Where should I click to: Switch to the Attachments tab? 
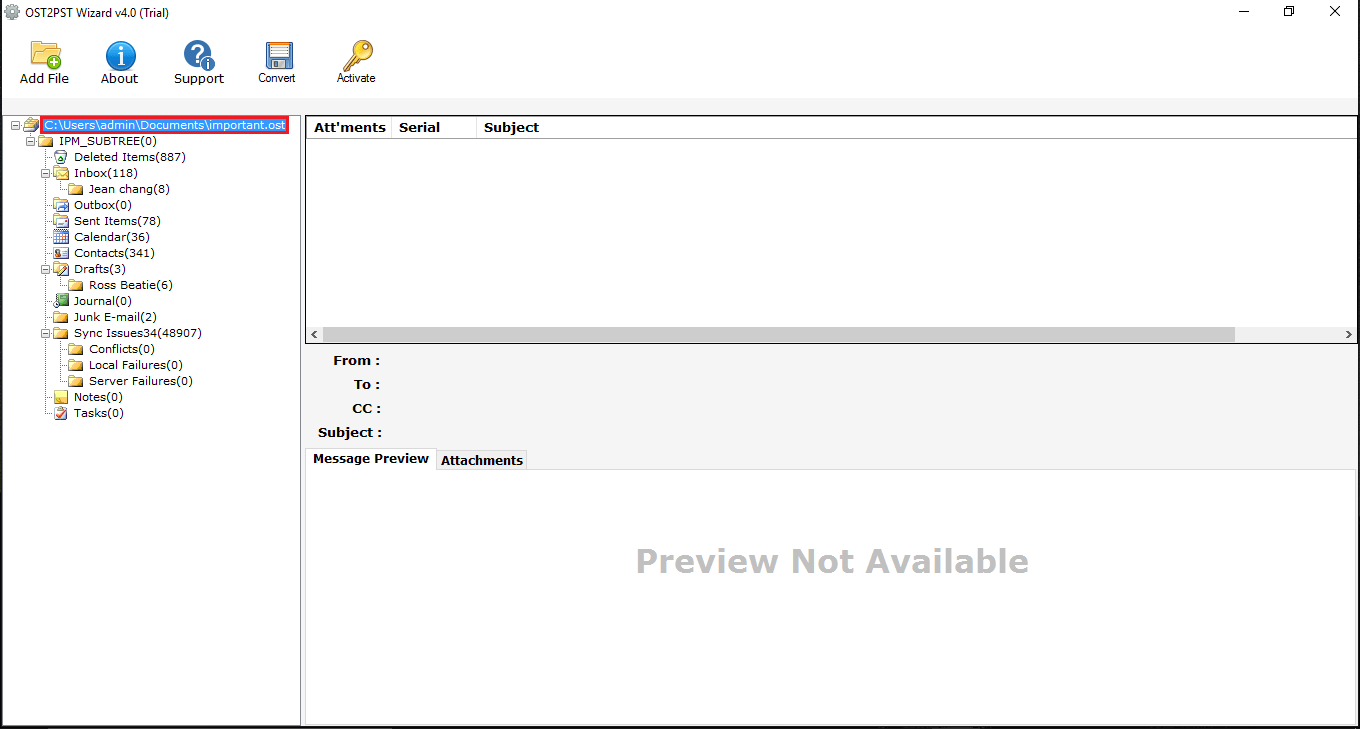coord(482,460)
